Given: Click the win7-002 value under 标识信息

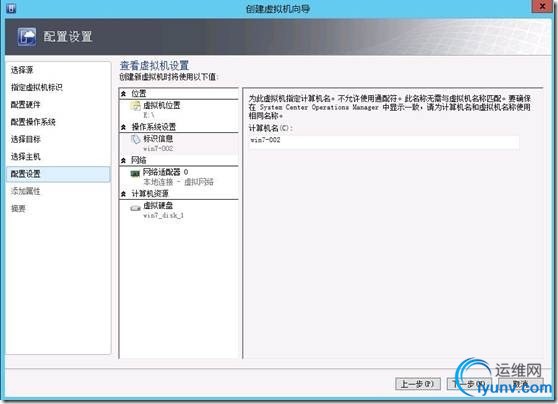Looking at the screenshot, I should coord(158,148).
